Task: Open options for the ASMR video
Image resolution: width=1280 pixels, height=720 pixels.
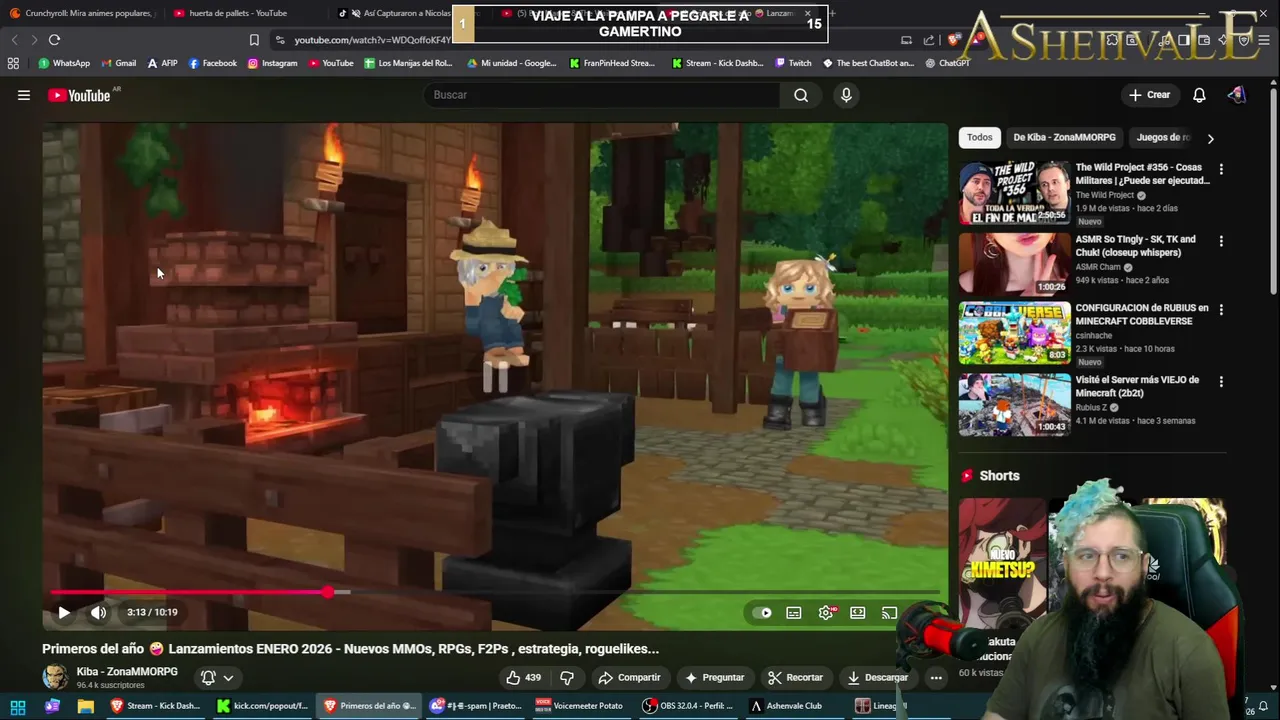Action: tap(1221, 241)
